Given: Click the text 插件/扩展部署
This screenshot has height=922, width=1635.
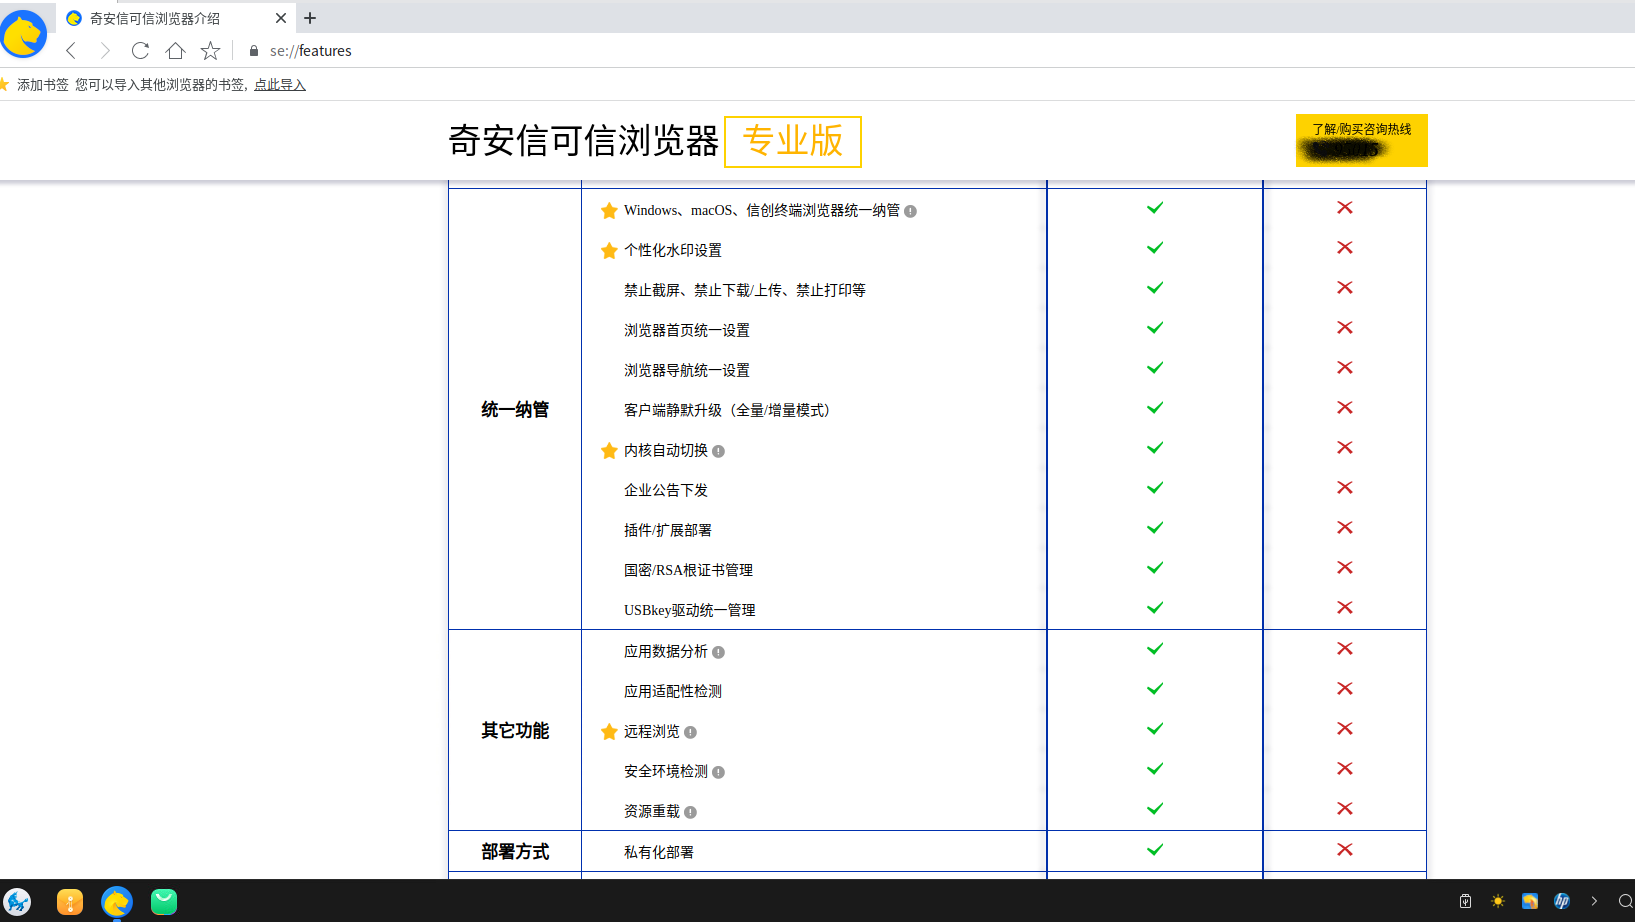Looking at the screenshot, I should click(x=668, y=530).
